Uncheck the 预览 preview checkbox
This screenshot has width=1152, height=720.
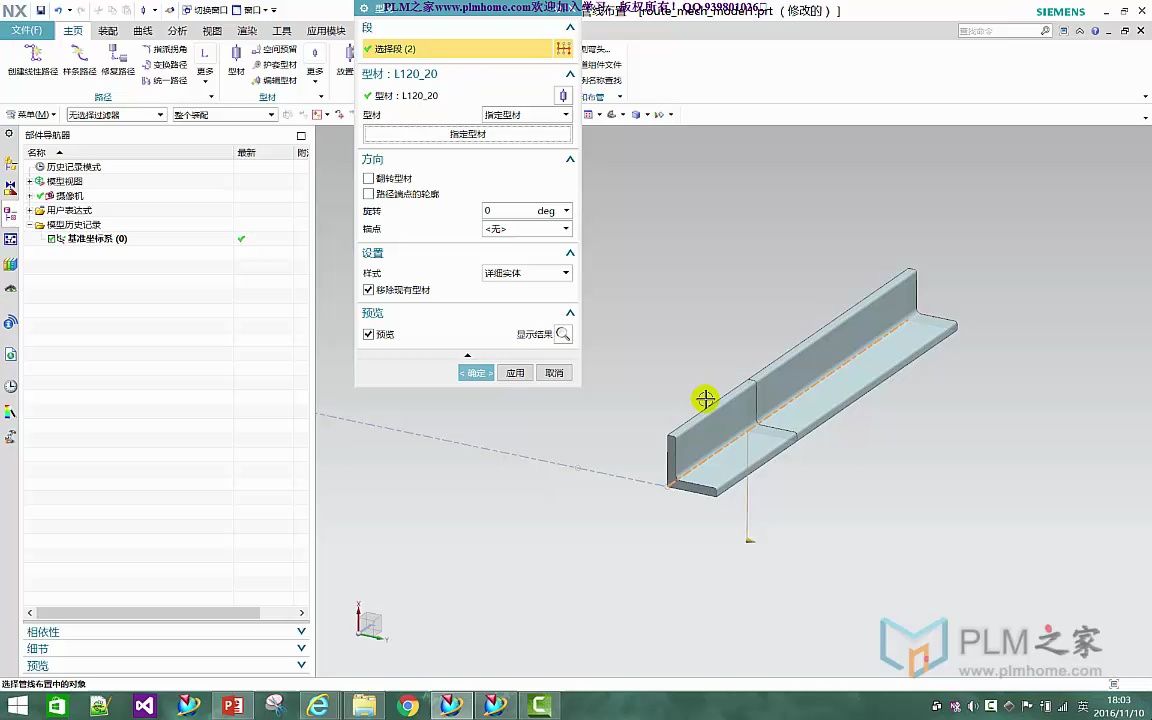[x=368, y=334]
